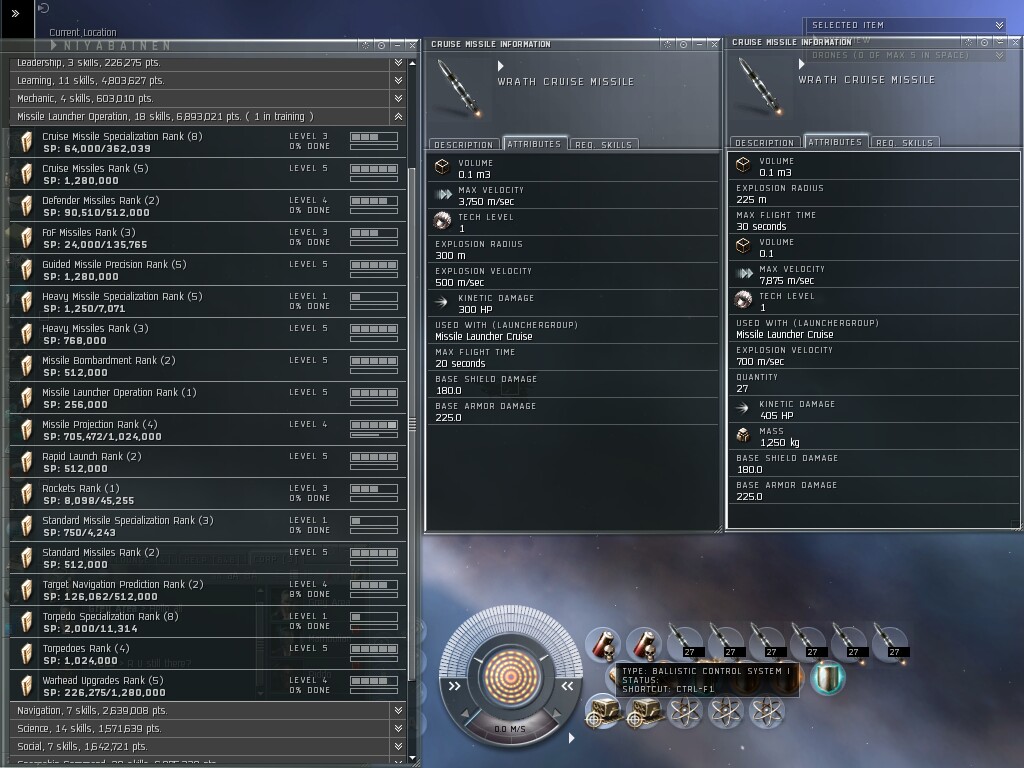Screen dimensions: 1024x768
Task: Open the Description tab in right missile window
Action: [765, 142]
